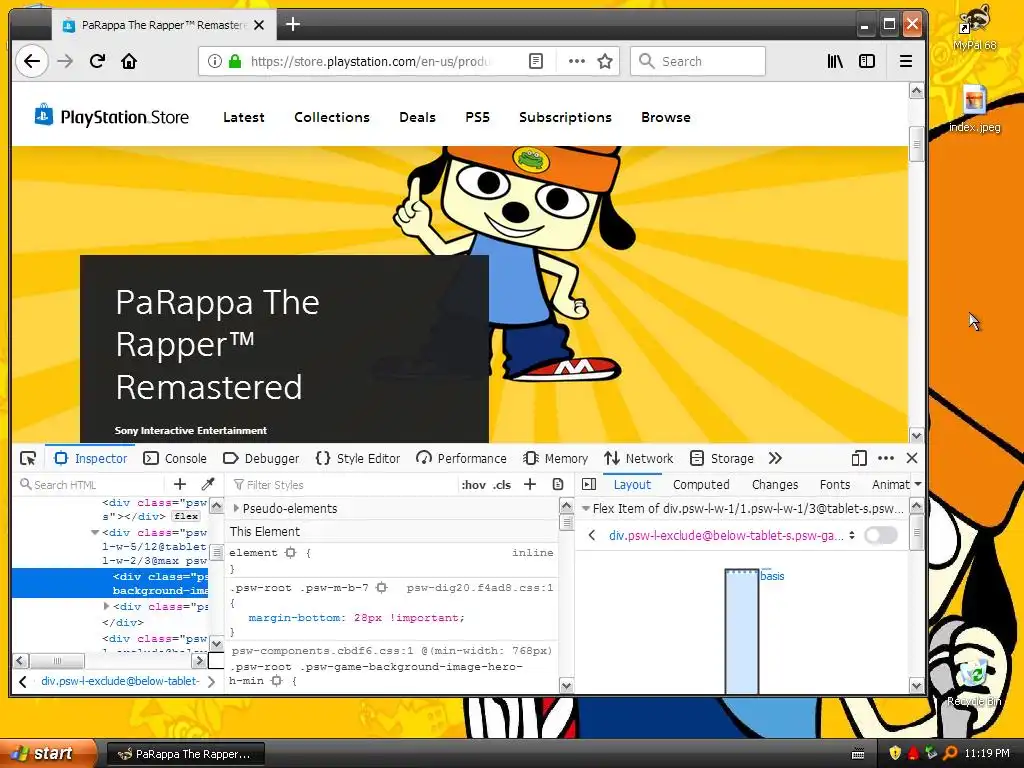Switch to the Changes sidebar tab
The image size is (1024, 768).
tap(775, 485)
